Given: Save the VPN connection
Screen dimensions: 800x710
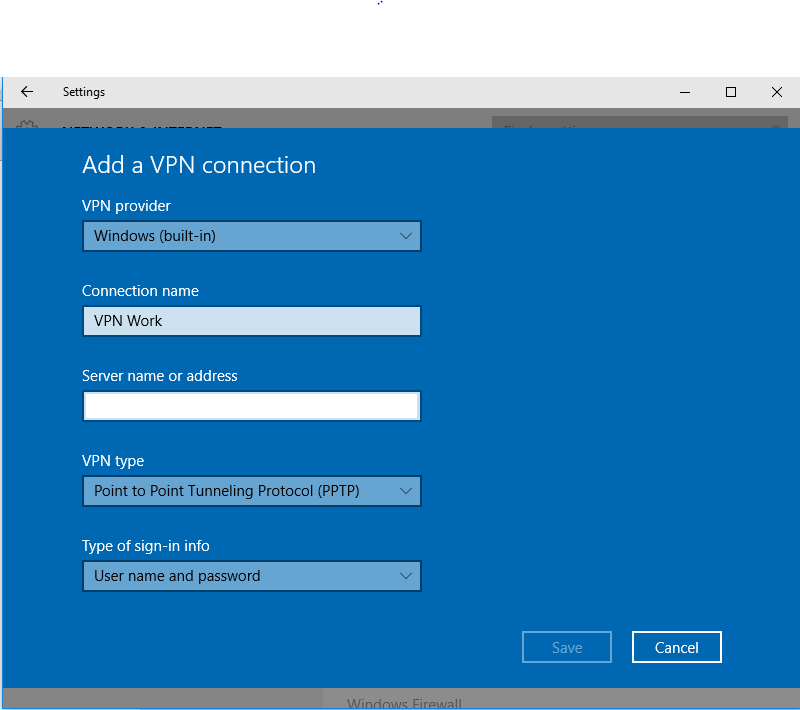Looking at the screenshot, I should (x=567, y=647).
